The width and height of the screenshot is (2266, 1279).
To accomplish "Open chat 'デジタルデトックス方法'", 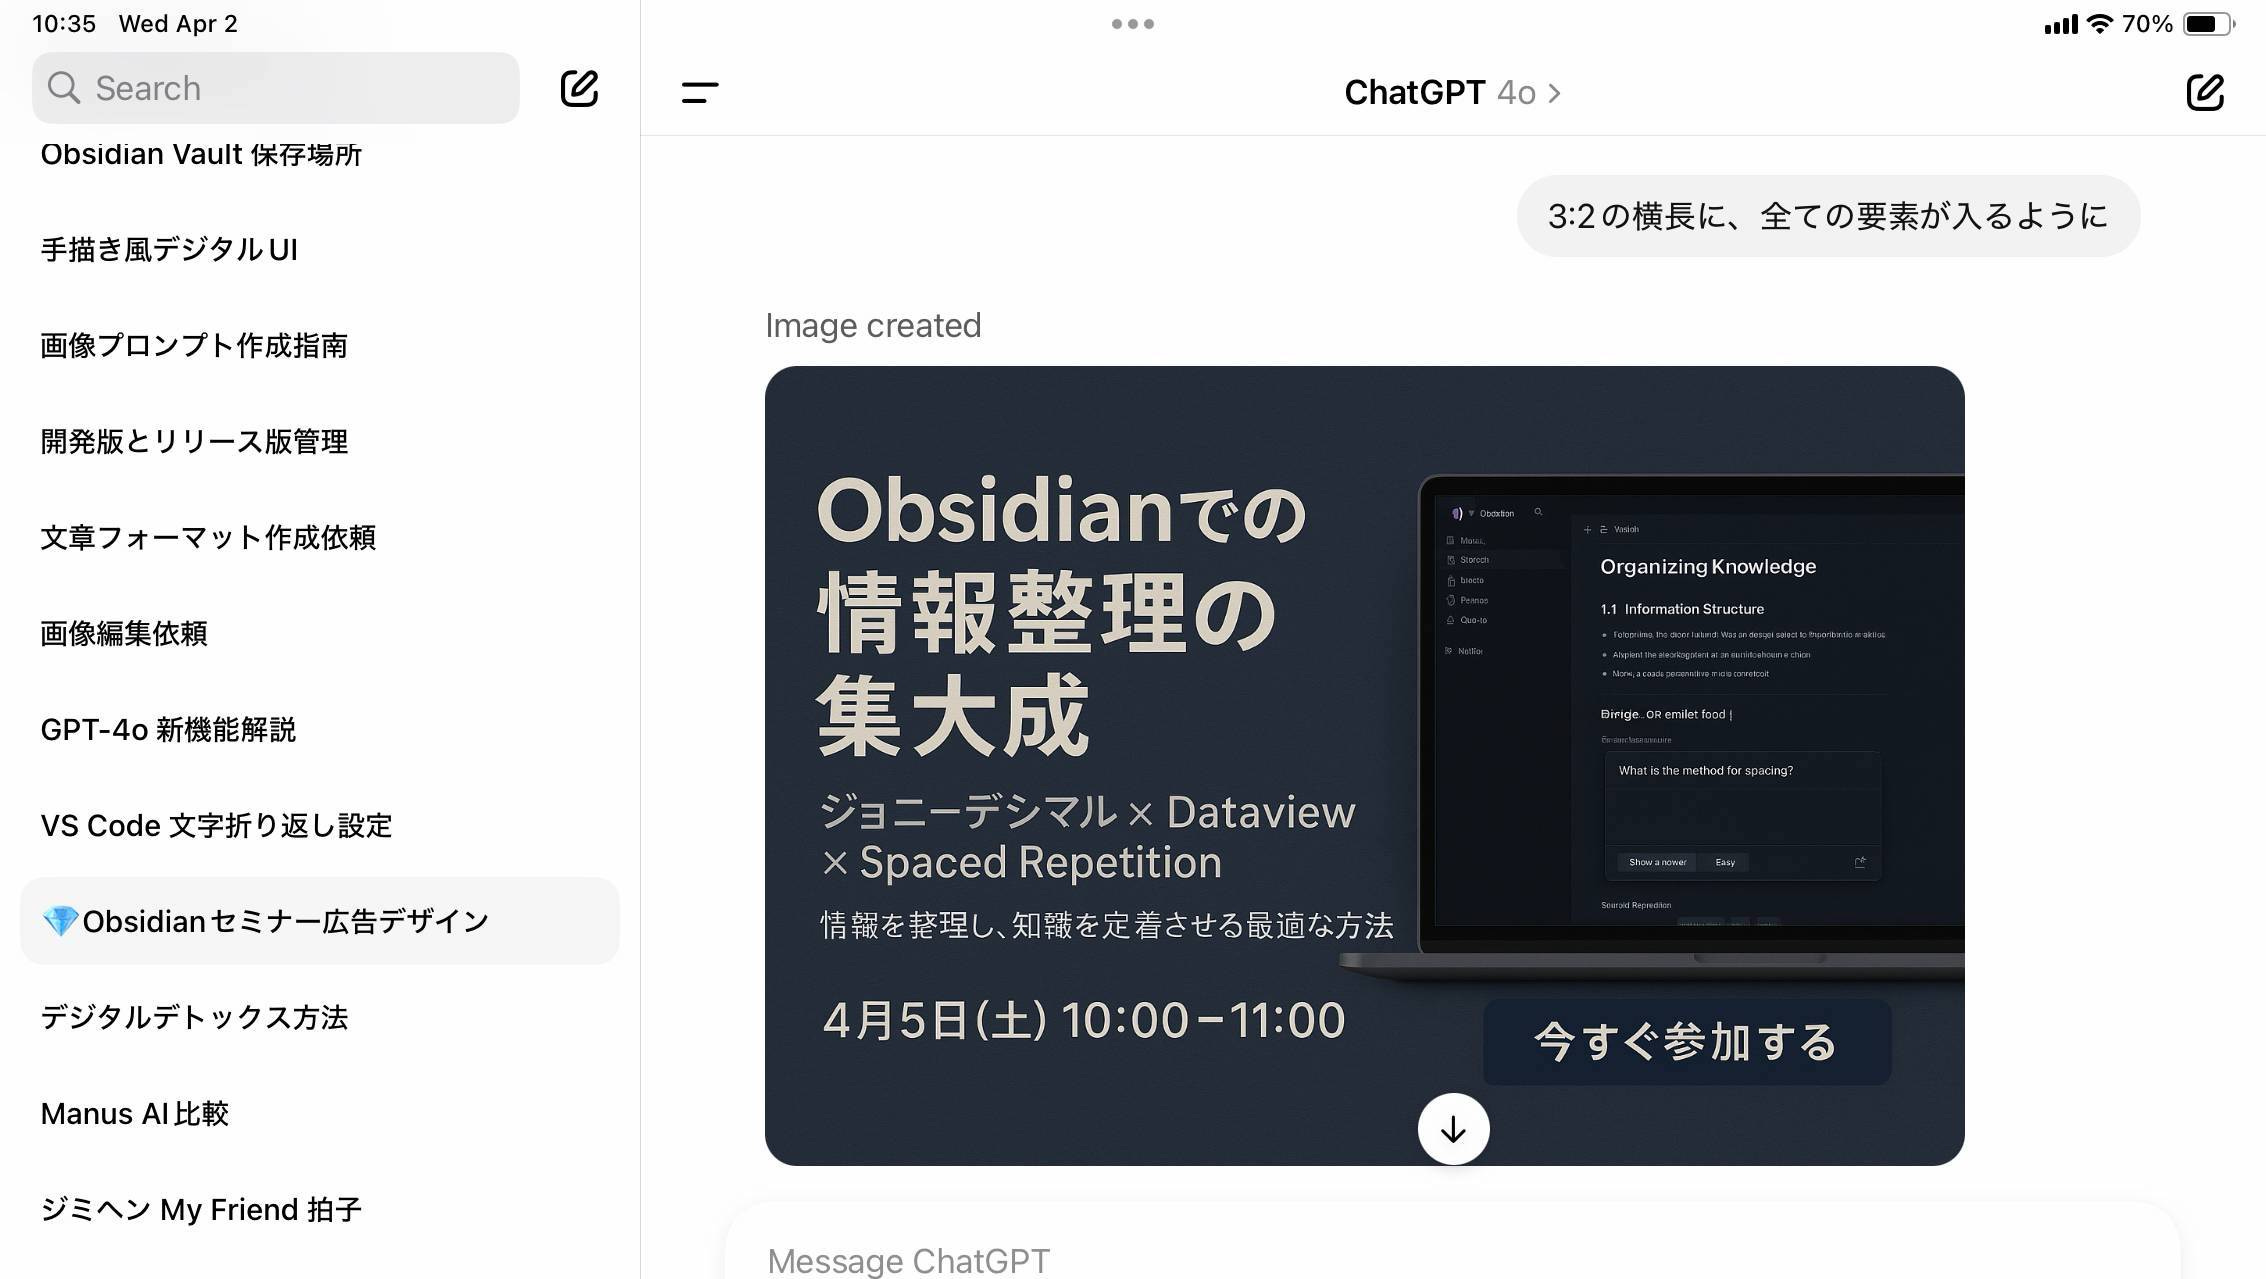I will click(194, 1017).
